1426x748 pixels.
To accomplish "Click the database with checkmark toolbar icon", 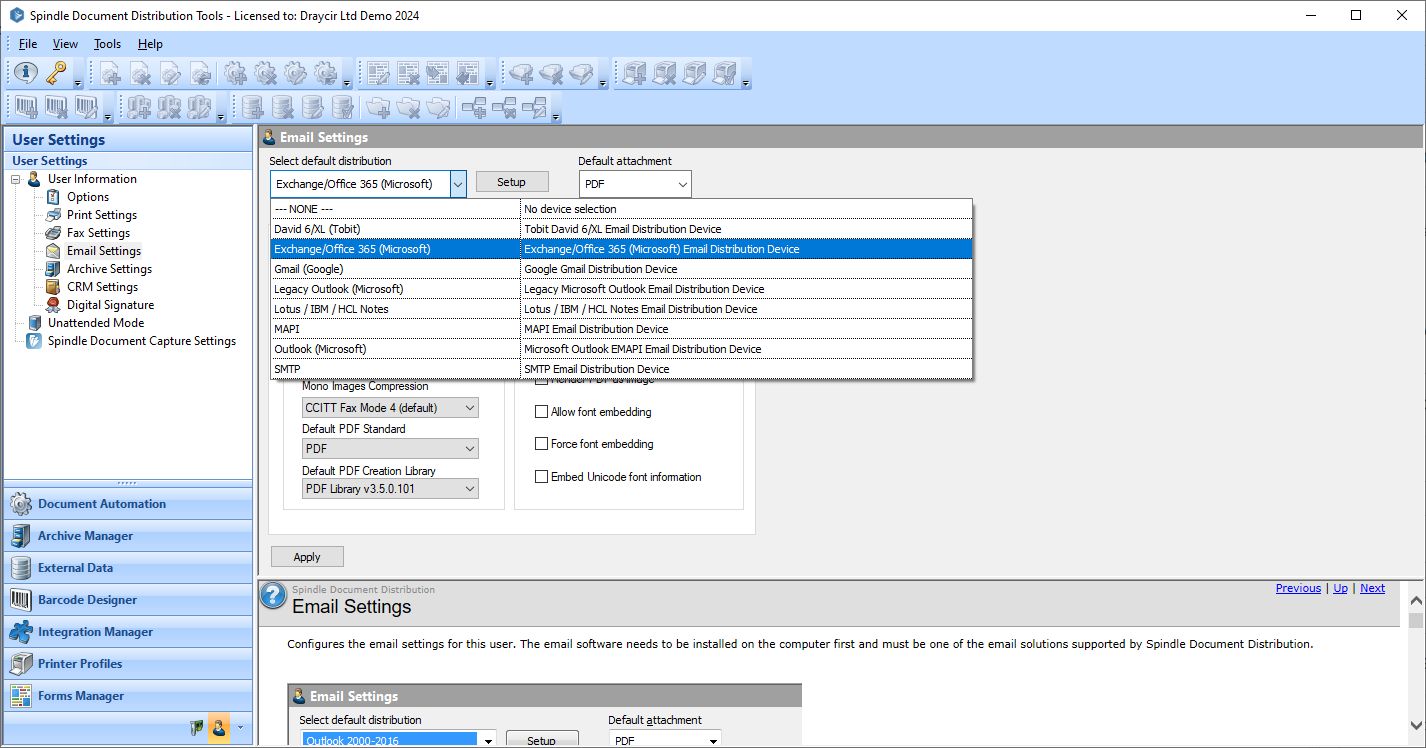I will (343, 106).
